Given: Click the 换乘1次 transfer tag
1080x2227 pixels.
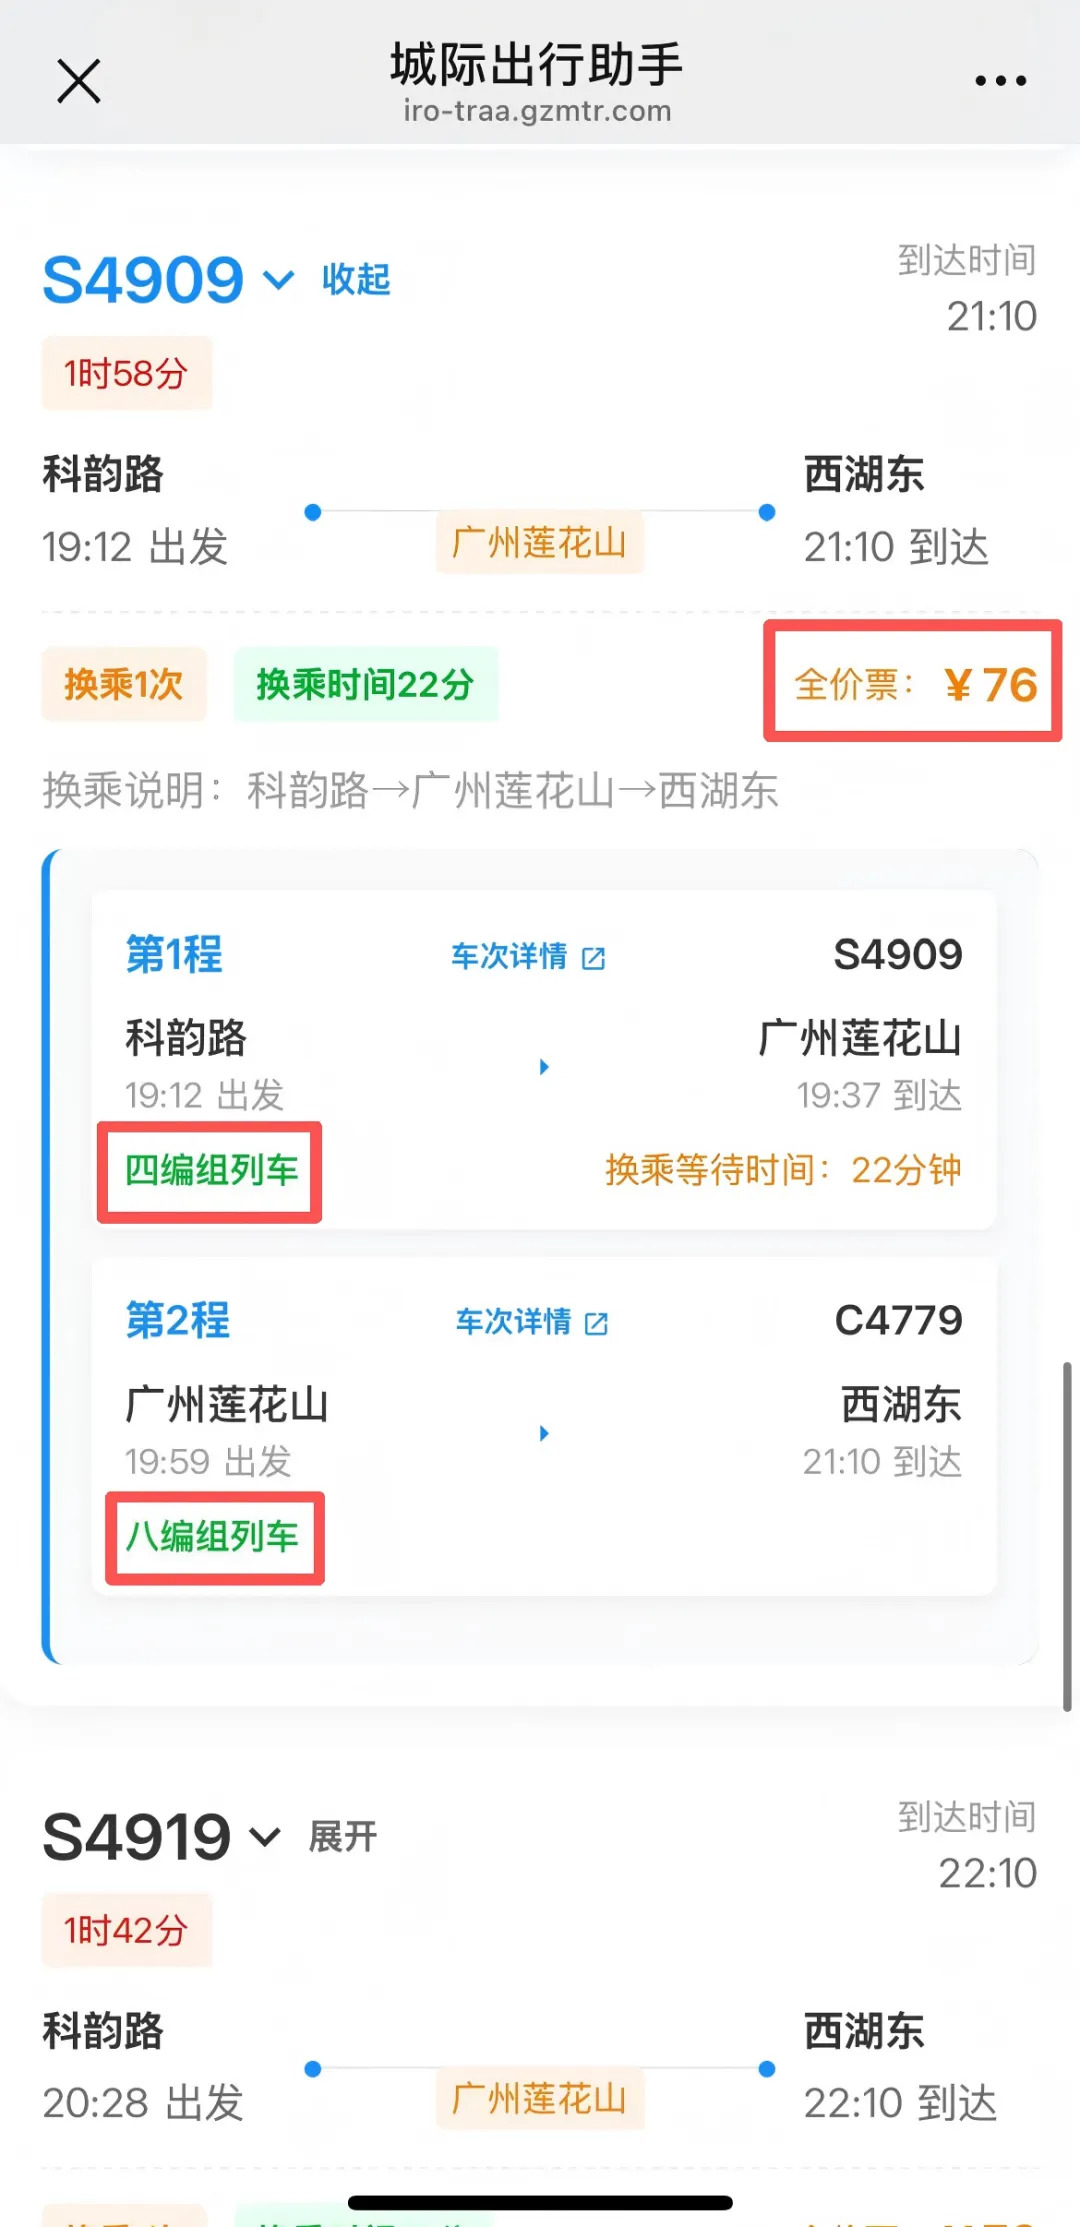Looking at the screenshot, I should coord(124,684).
